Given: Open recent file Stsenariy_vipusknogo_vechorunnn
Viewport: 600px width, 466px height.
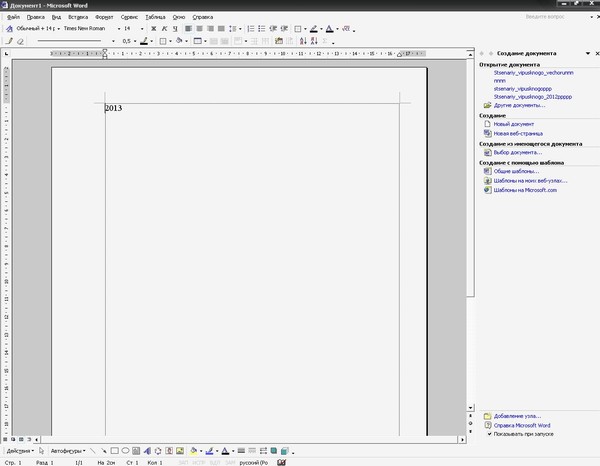Looking at the screenshot, I should tap(533, 73).
